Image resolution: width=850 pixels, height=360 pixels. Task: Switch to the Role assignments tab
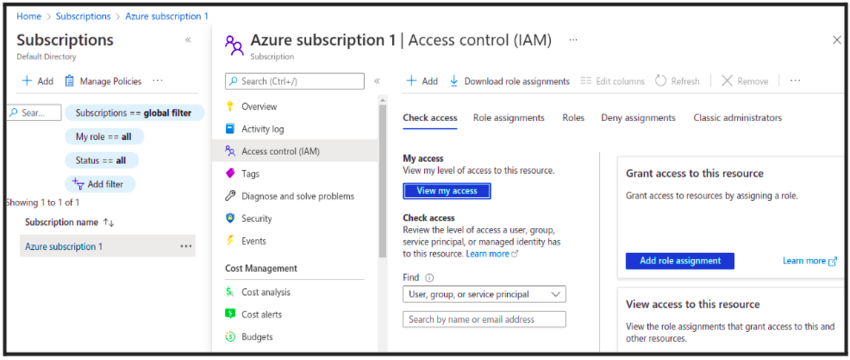(x=508, y=118)
